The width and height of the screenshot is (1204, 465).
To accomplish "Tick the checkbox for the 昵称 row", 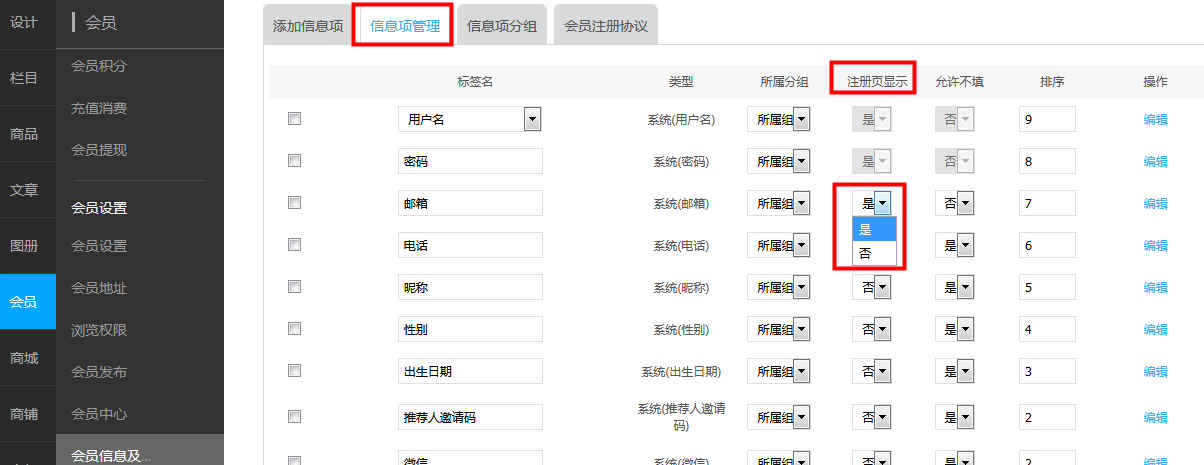I will click(294, 286).
